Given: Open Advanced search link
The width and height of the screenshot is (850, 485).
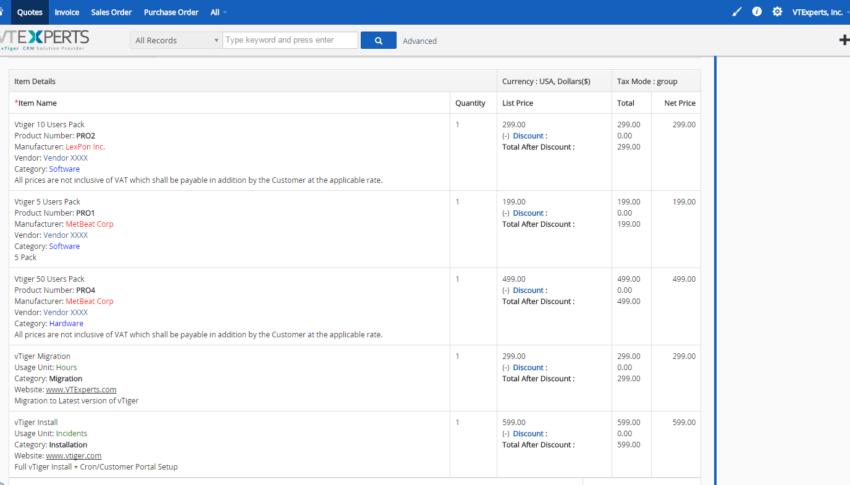Looking at the screenshot, I should (x=420, y=41).
